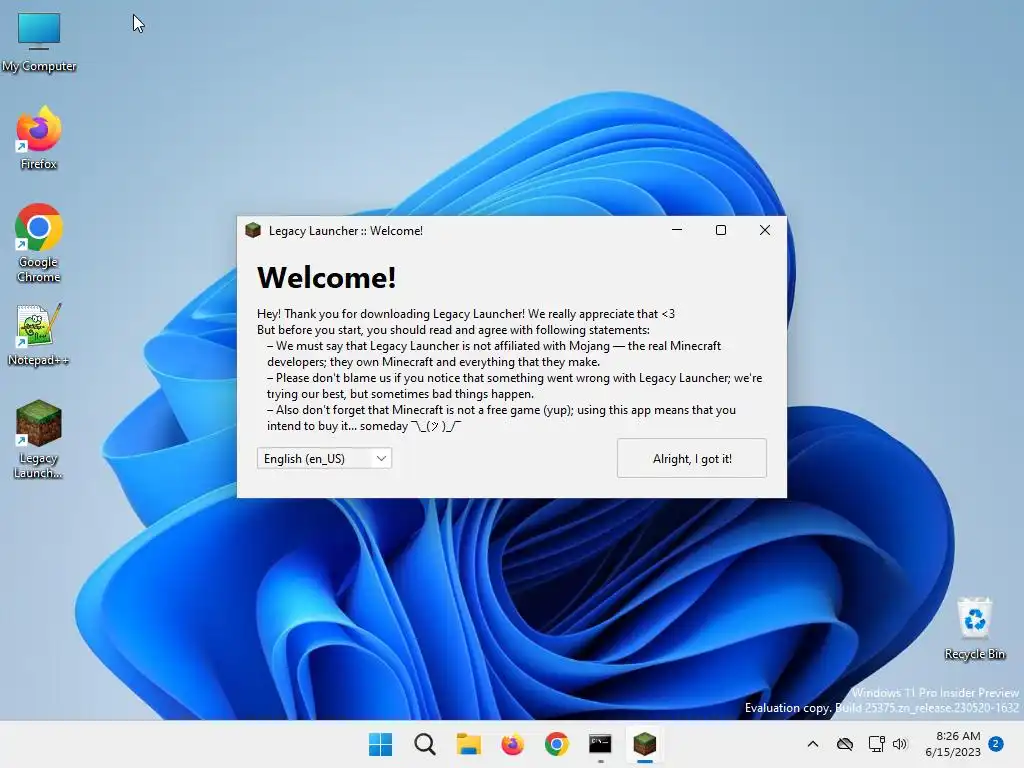Select the Recycle Bin desktop icon
The height and width of the screenshot is (768, 1024).
point(975,629)
